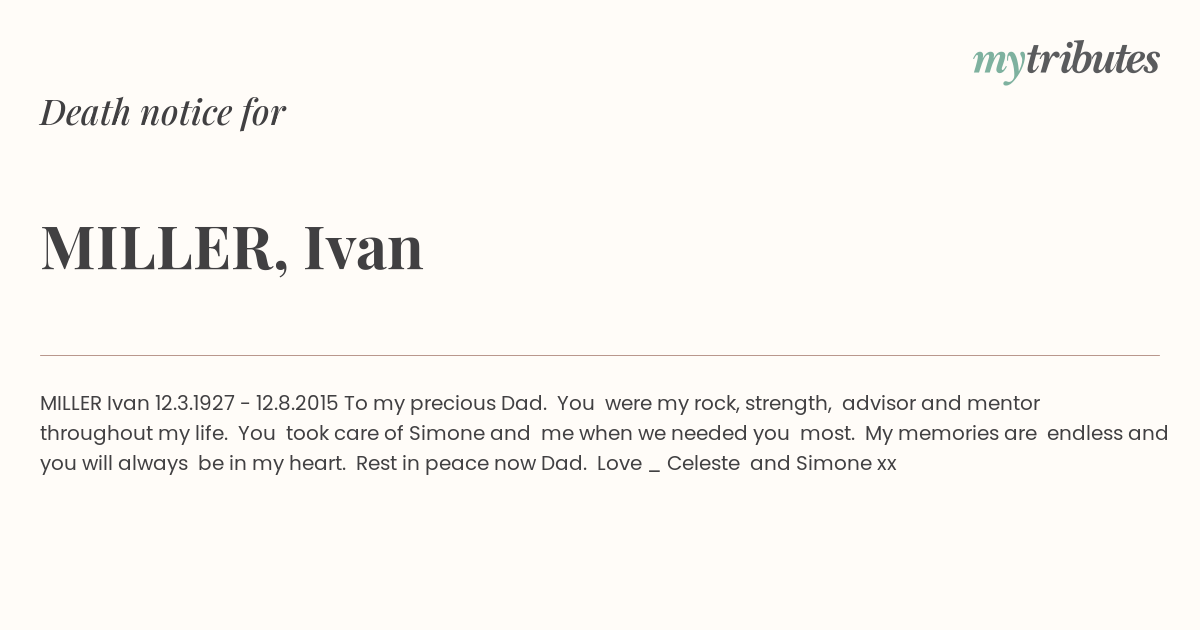Screen dimensions: 1200x630
Task: Click the horizontal divider line
Action: (600, 355)
